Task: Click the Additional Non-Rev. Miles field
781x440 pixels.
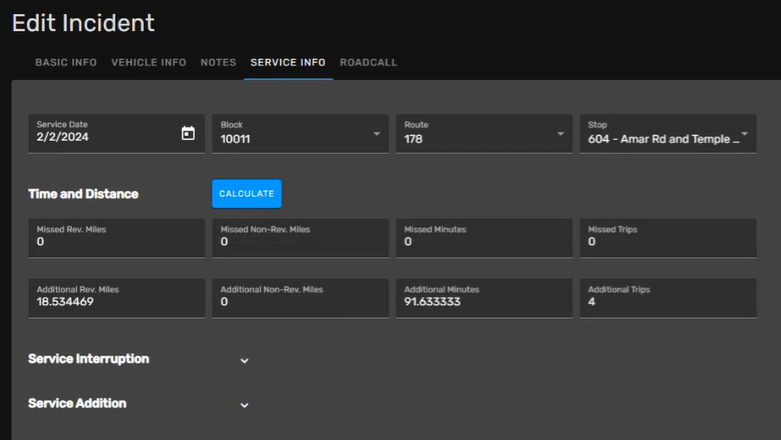Action: coord(300,301)
